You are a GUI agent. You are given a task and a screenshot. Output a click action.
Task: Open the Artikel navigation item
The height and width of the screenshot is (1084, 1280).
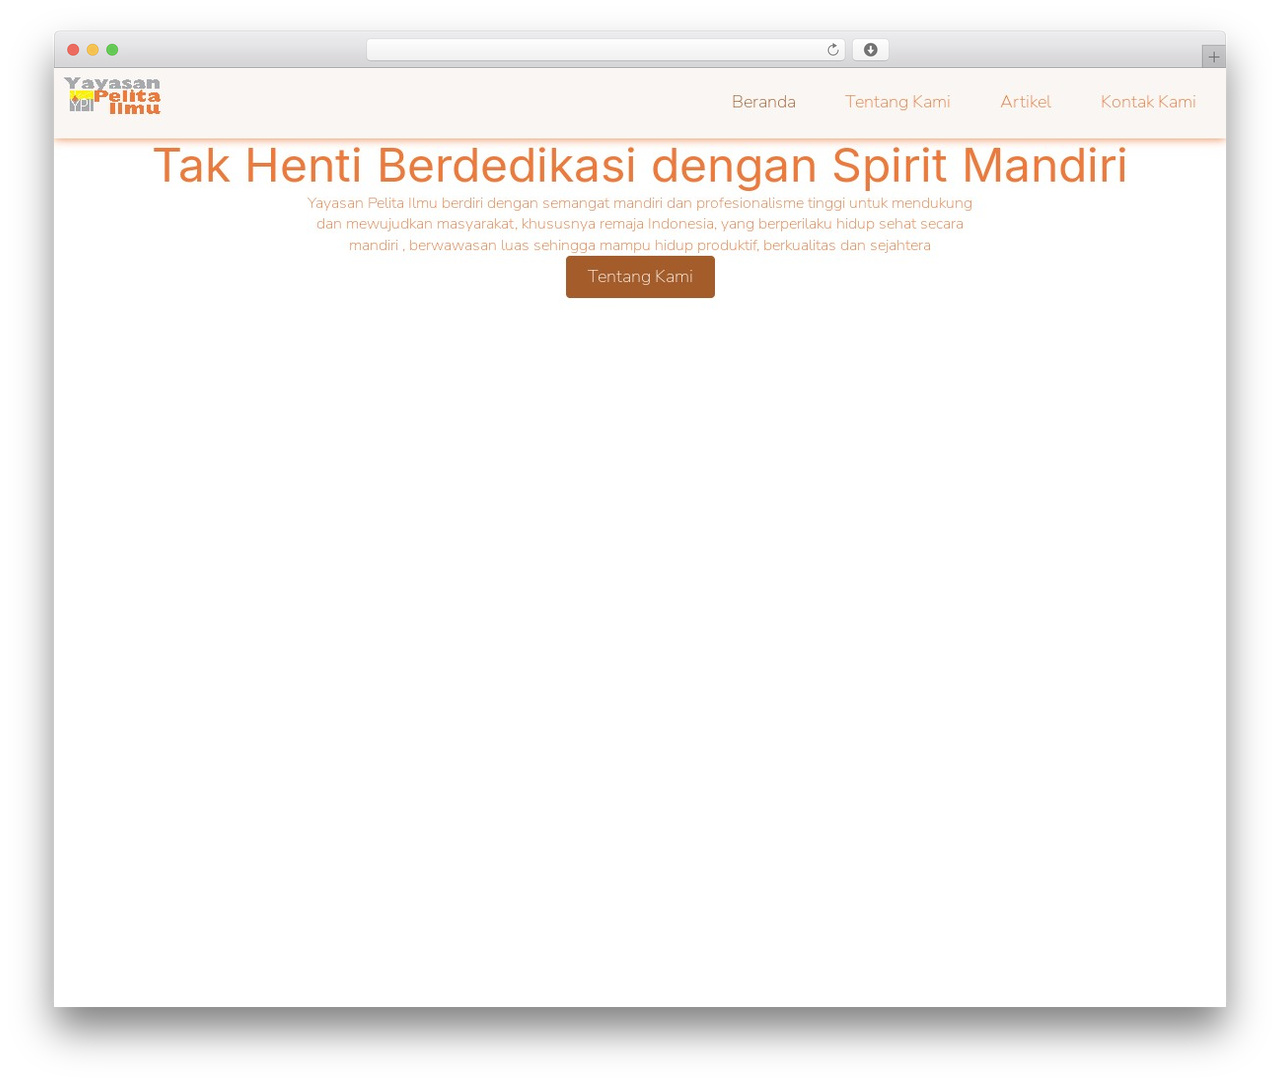click(1026, 102)
